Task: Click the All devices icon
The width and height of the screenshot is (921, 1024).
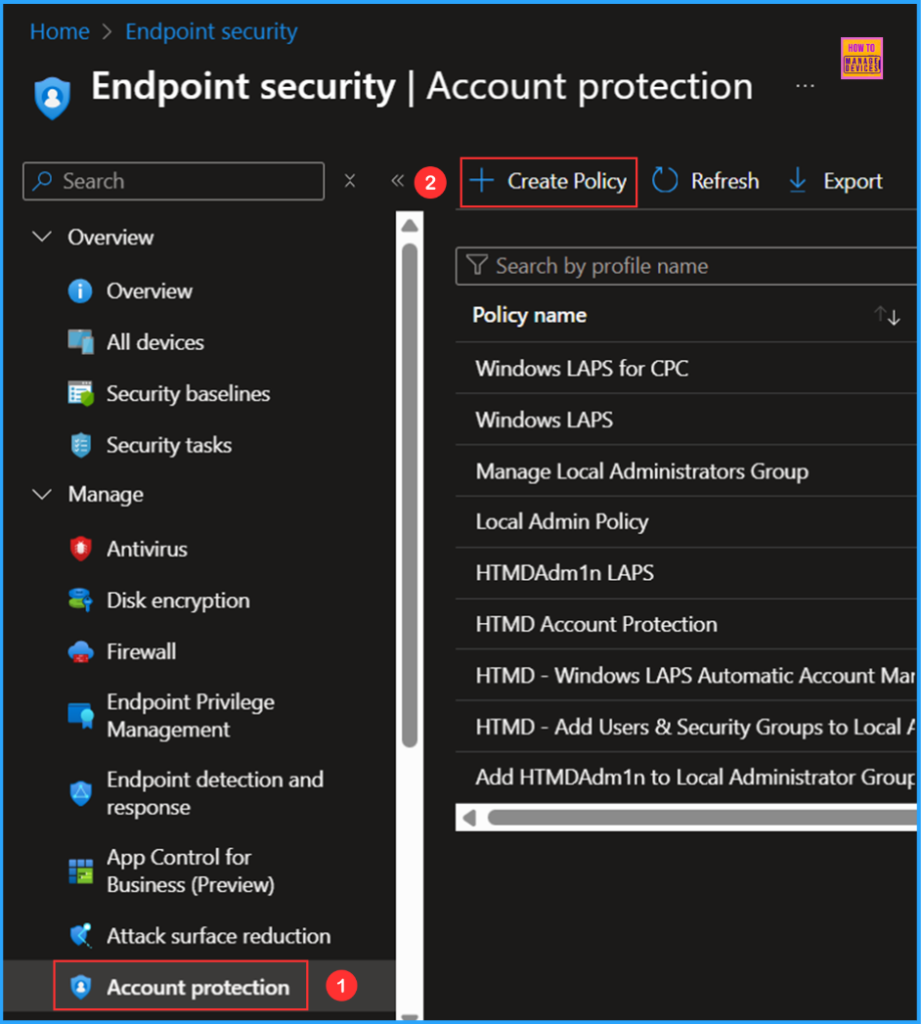Action: click(x=80, y=342)
